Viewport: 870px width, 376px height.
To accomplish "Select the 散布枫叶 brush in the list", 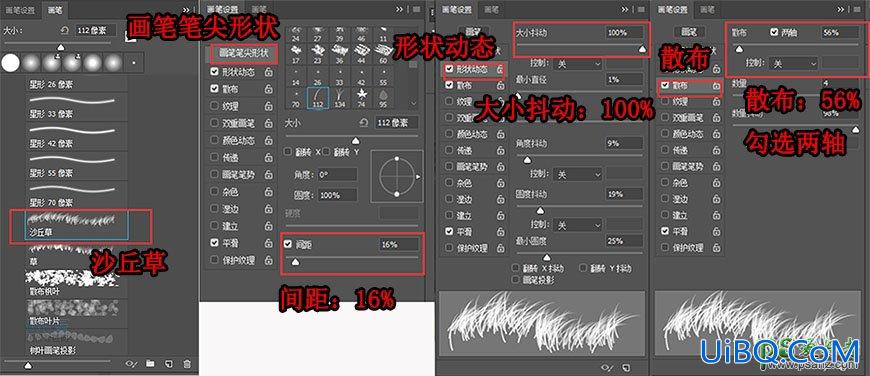I will [77, 283].
